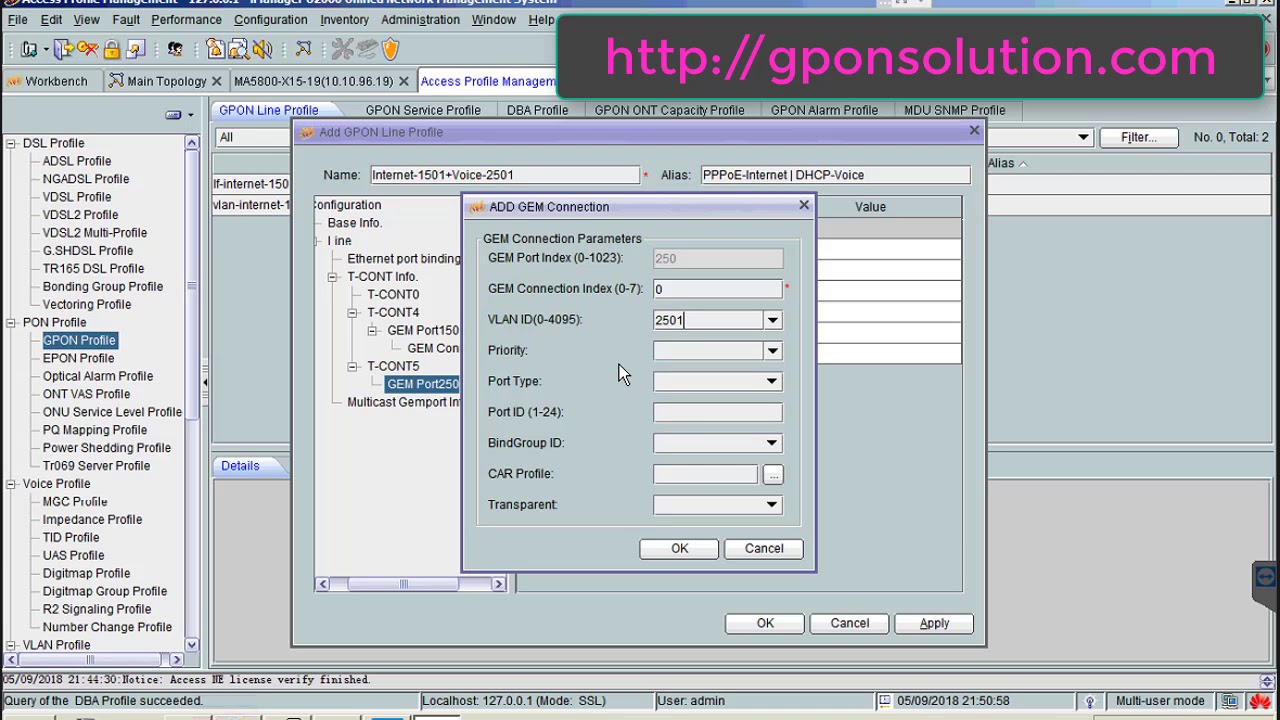This screenshot has height=720, width=1280.
Task: Click the left tree vertical scrollbar
Action: point(192,394)
